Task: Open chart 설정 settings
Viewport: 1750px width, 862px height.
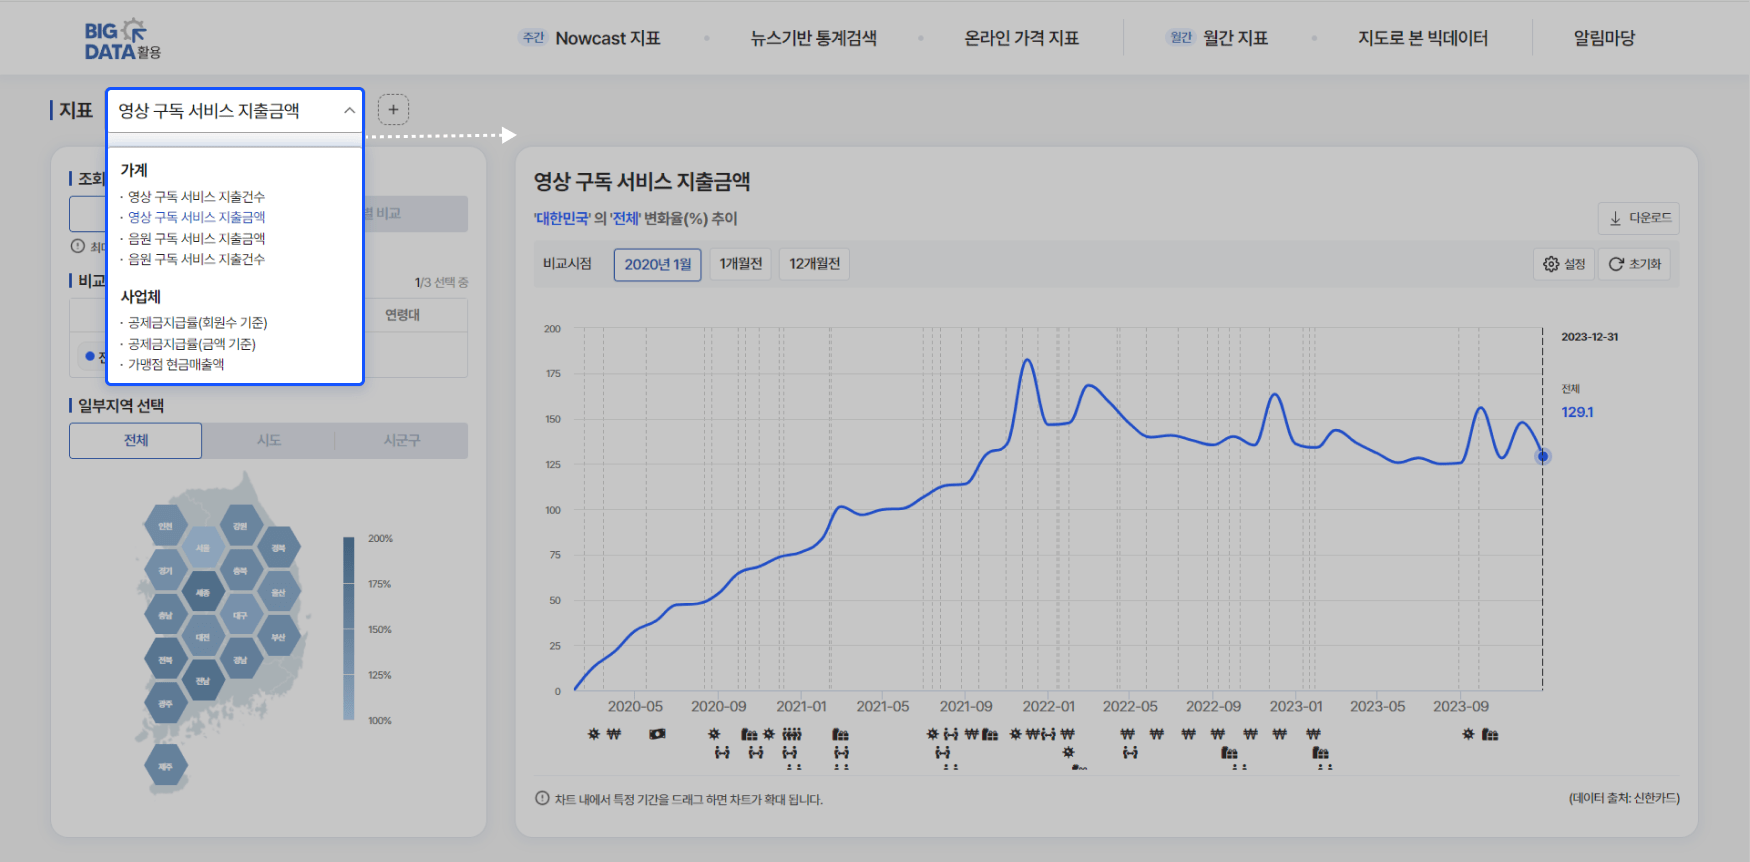Action: click(x=1564, y=264)
